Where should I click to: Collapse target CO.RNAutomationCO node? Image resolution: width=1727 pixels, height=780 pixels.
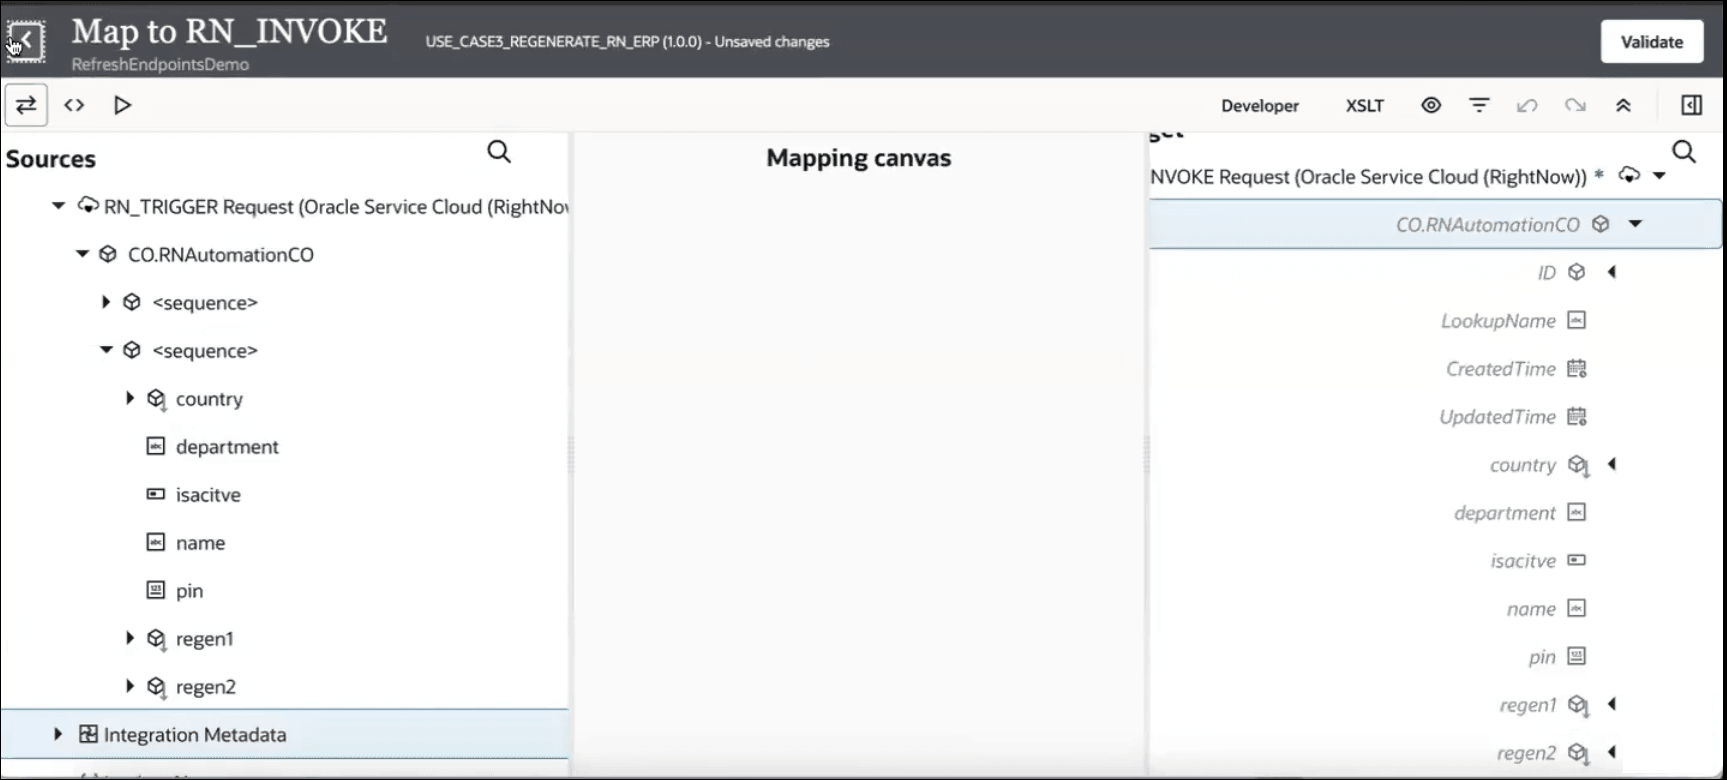[x=1636, y=224]
